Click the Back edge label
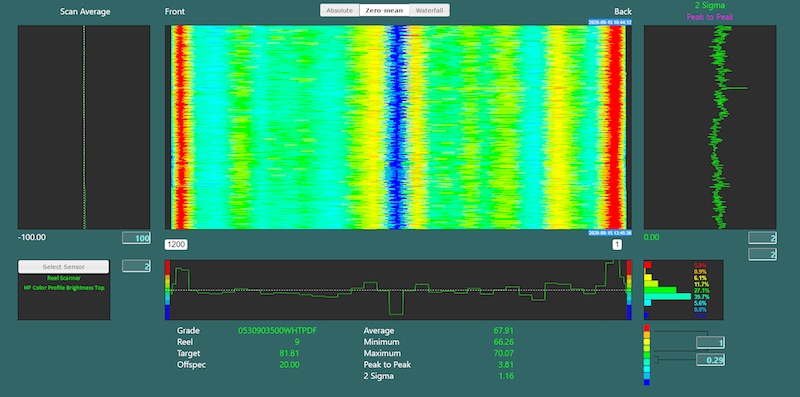The image size is (800, 397). (x=623, y=11)
